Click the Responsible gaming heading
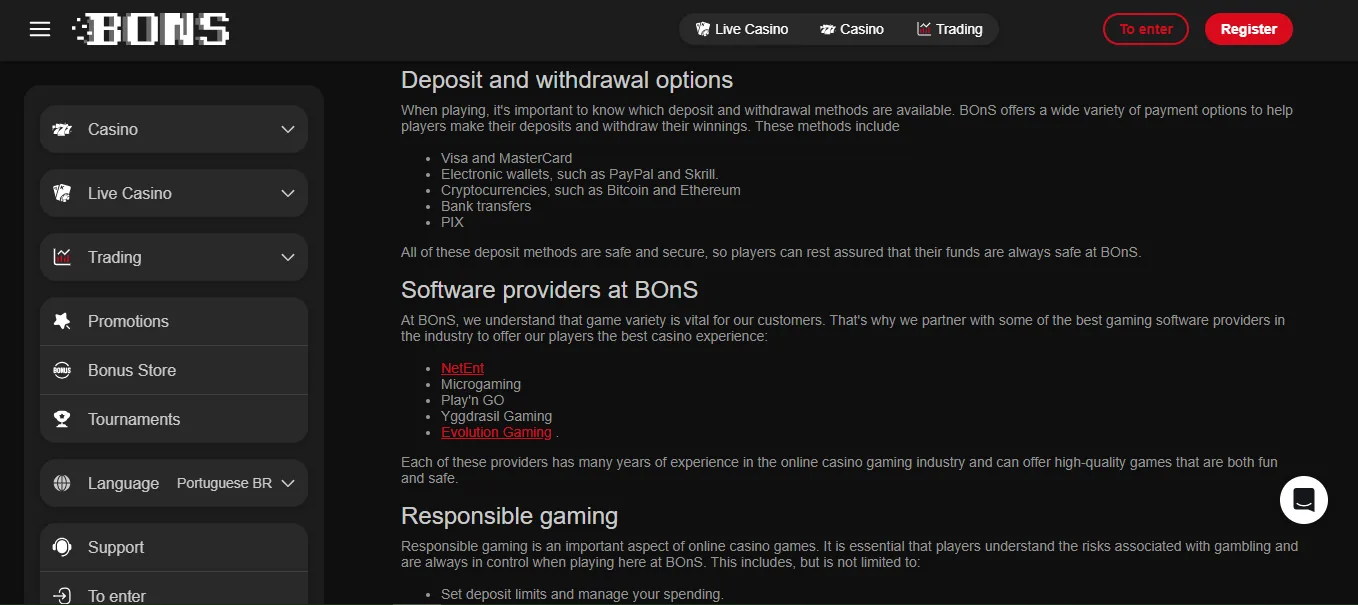This screenshot has width=1358, height=605. click(509, 516)
